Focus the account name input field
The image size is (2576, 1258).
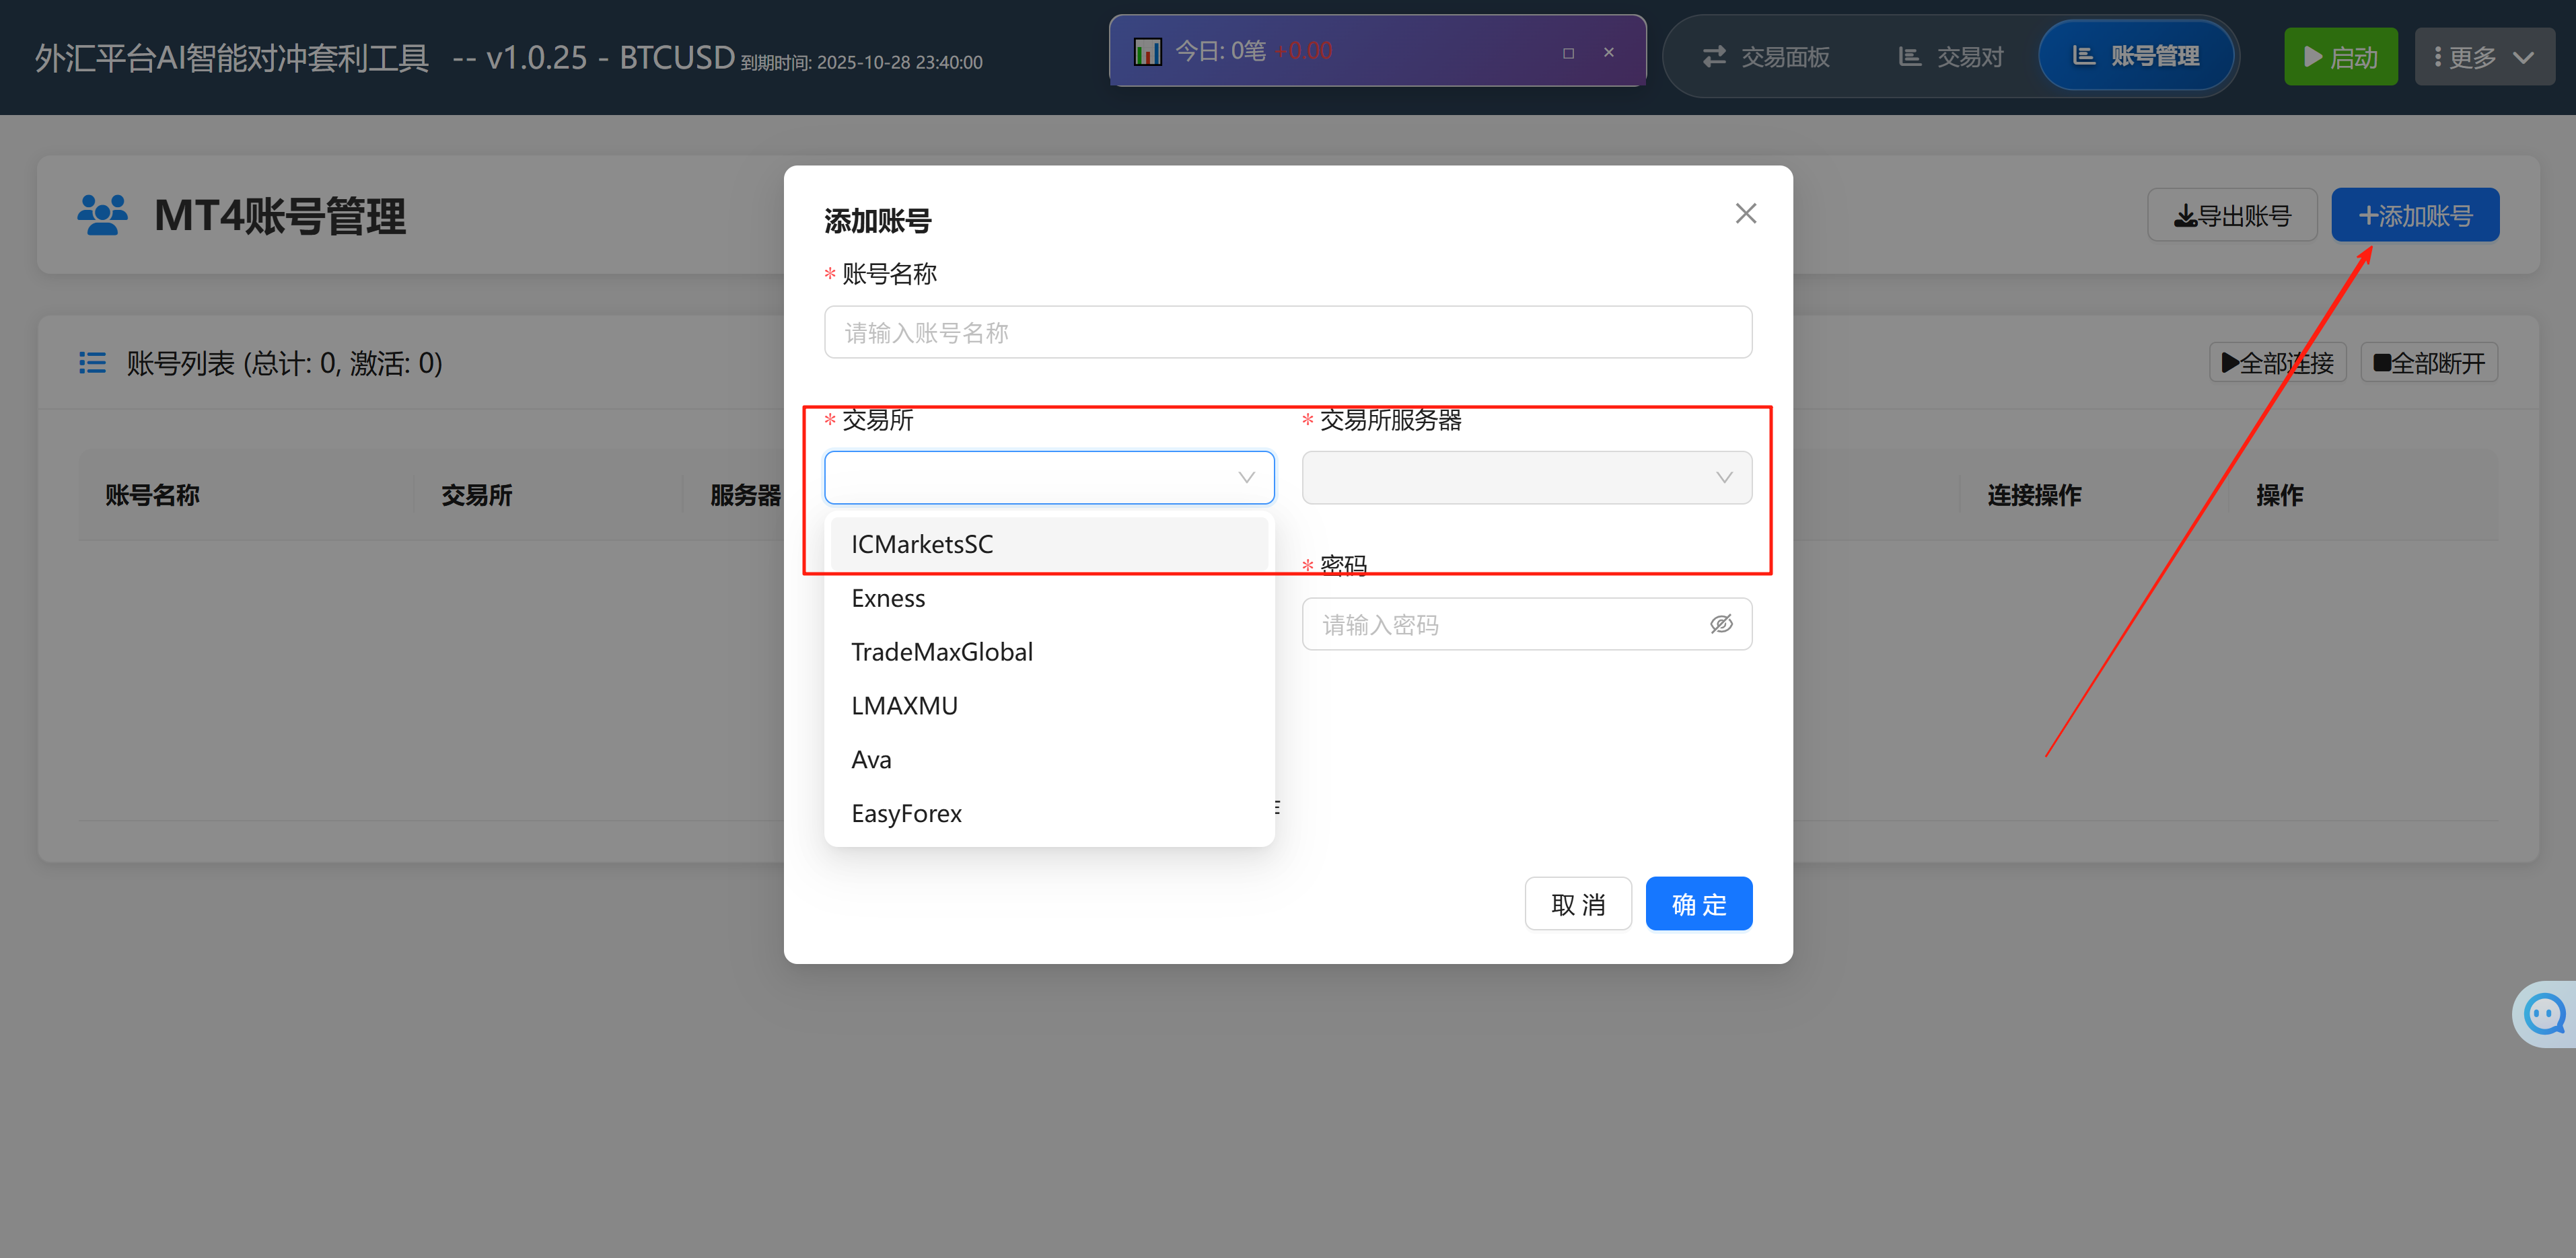1287,332
